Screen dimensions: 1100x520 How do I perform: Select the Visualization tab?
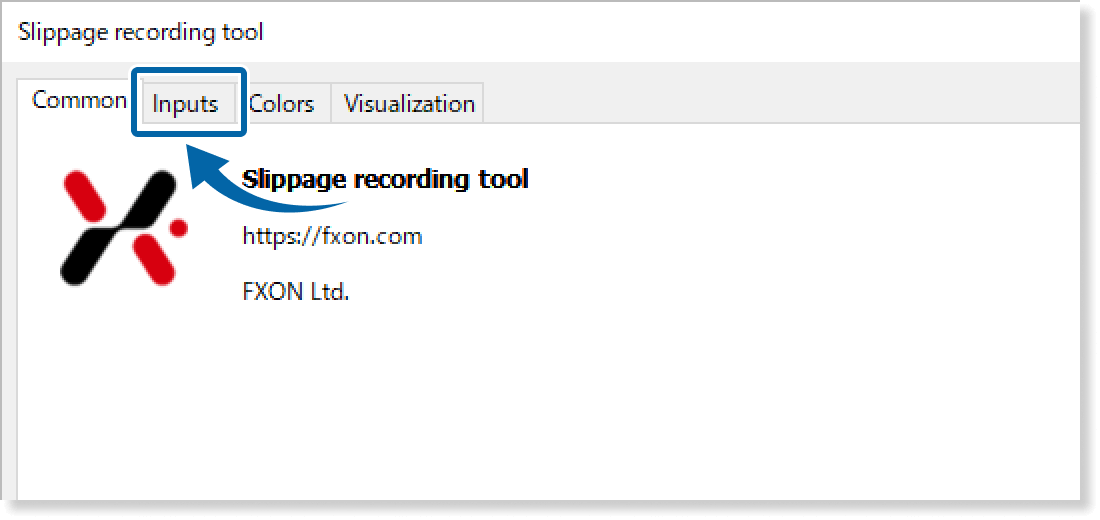point(409,104)
